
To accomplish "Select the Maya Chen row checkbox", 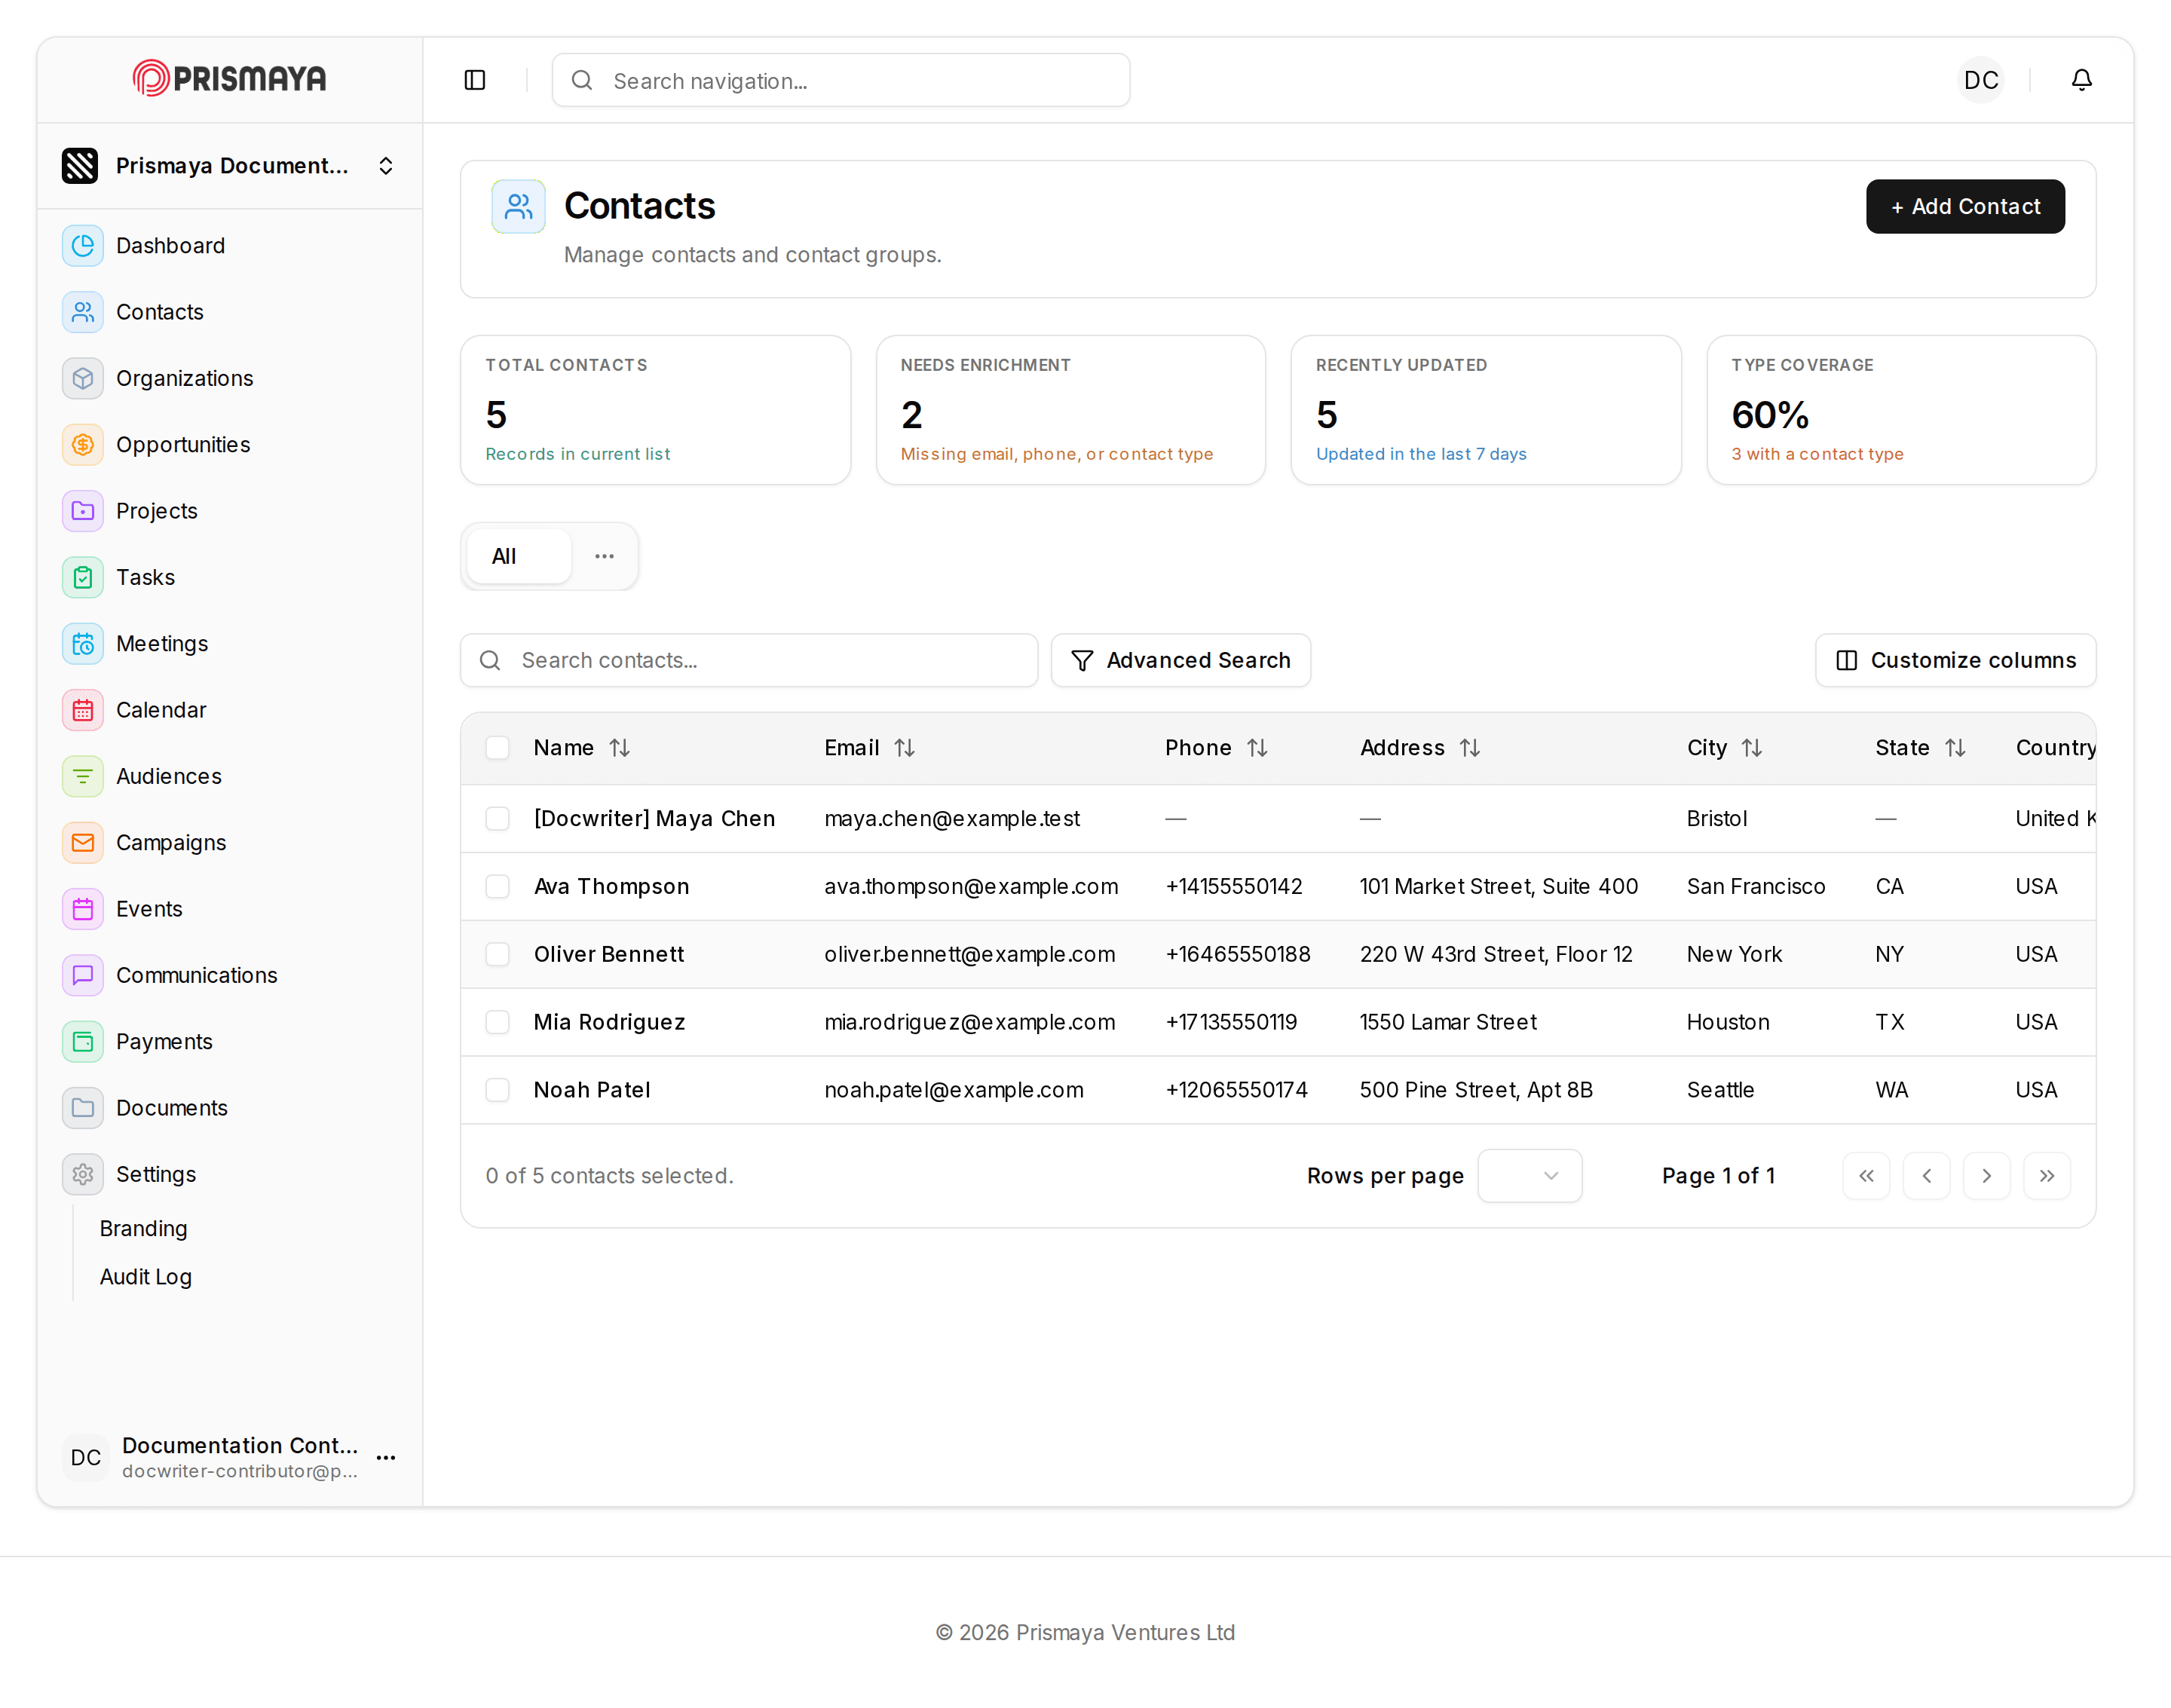I will coord(497,819).
